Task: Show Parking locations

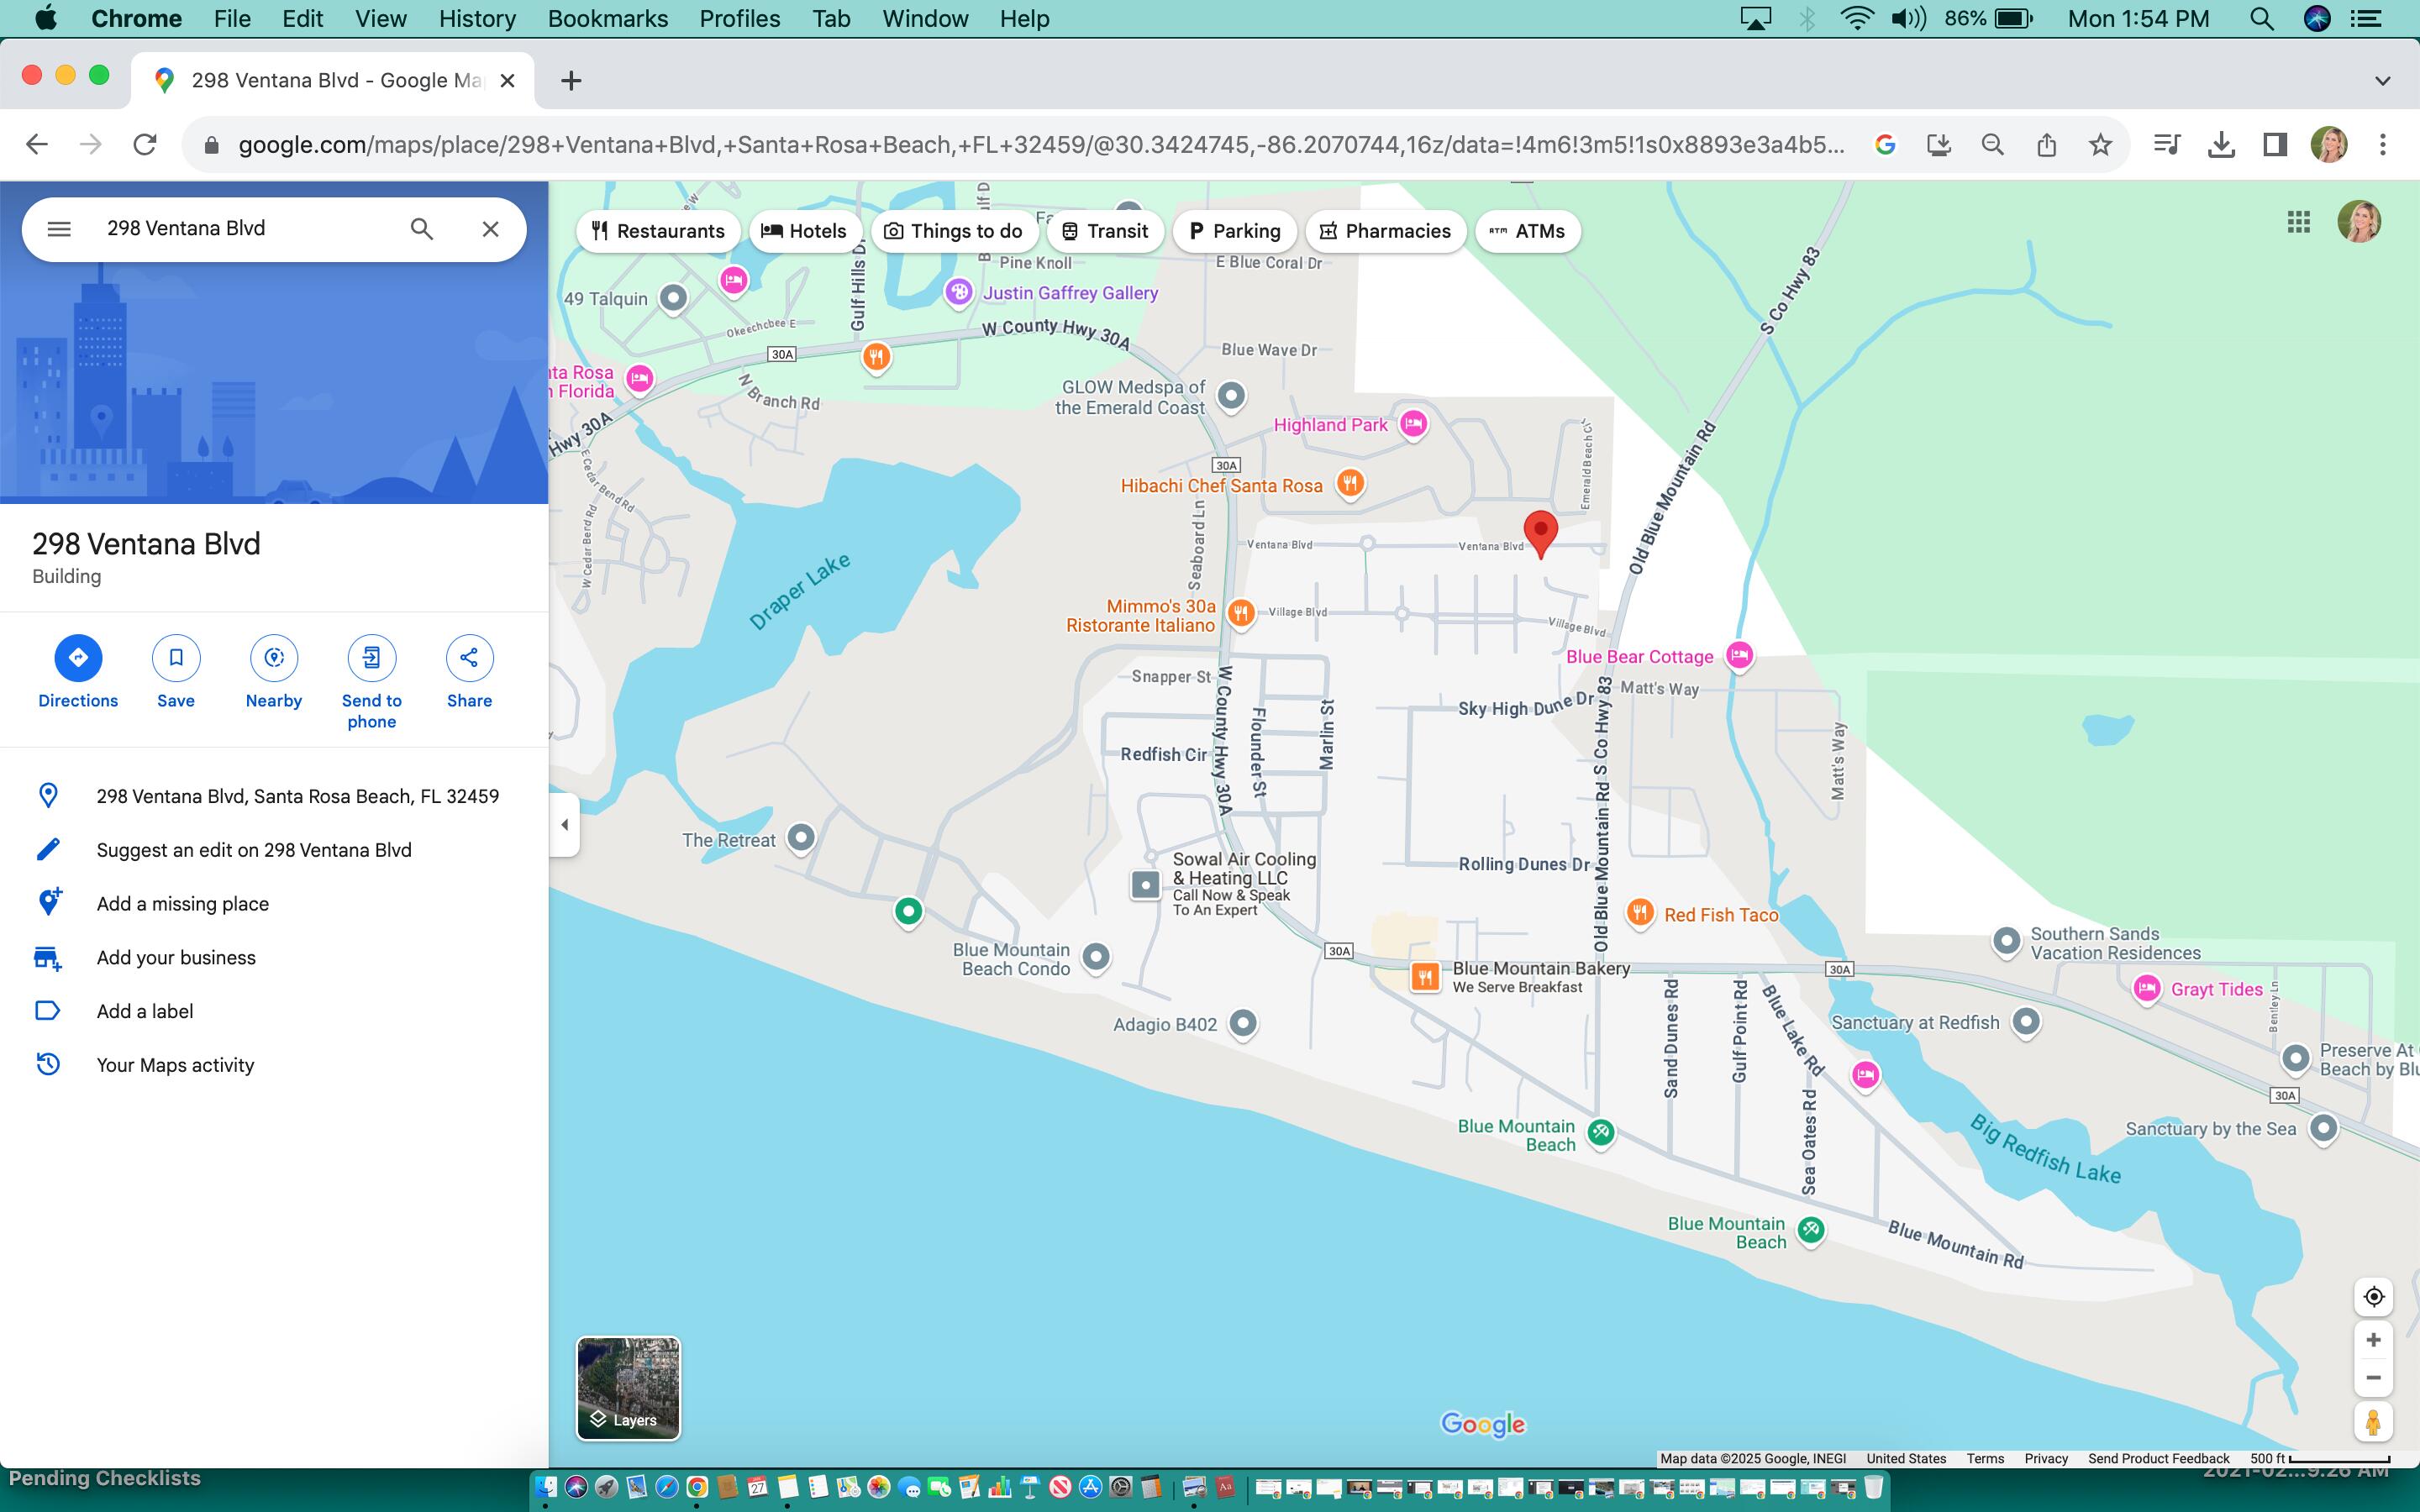Action: [1234, 231]
